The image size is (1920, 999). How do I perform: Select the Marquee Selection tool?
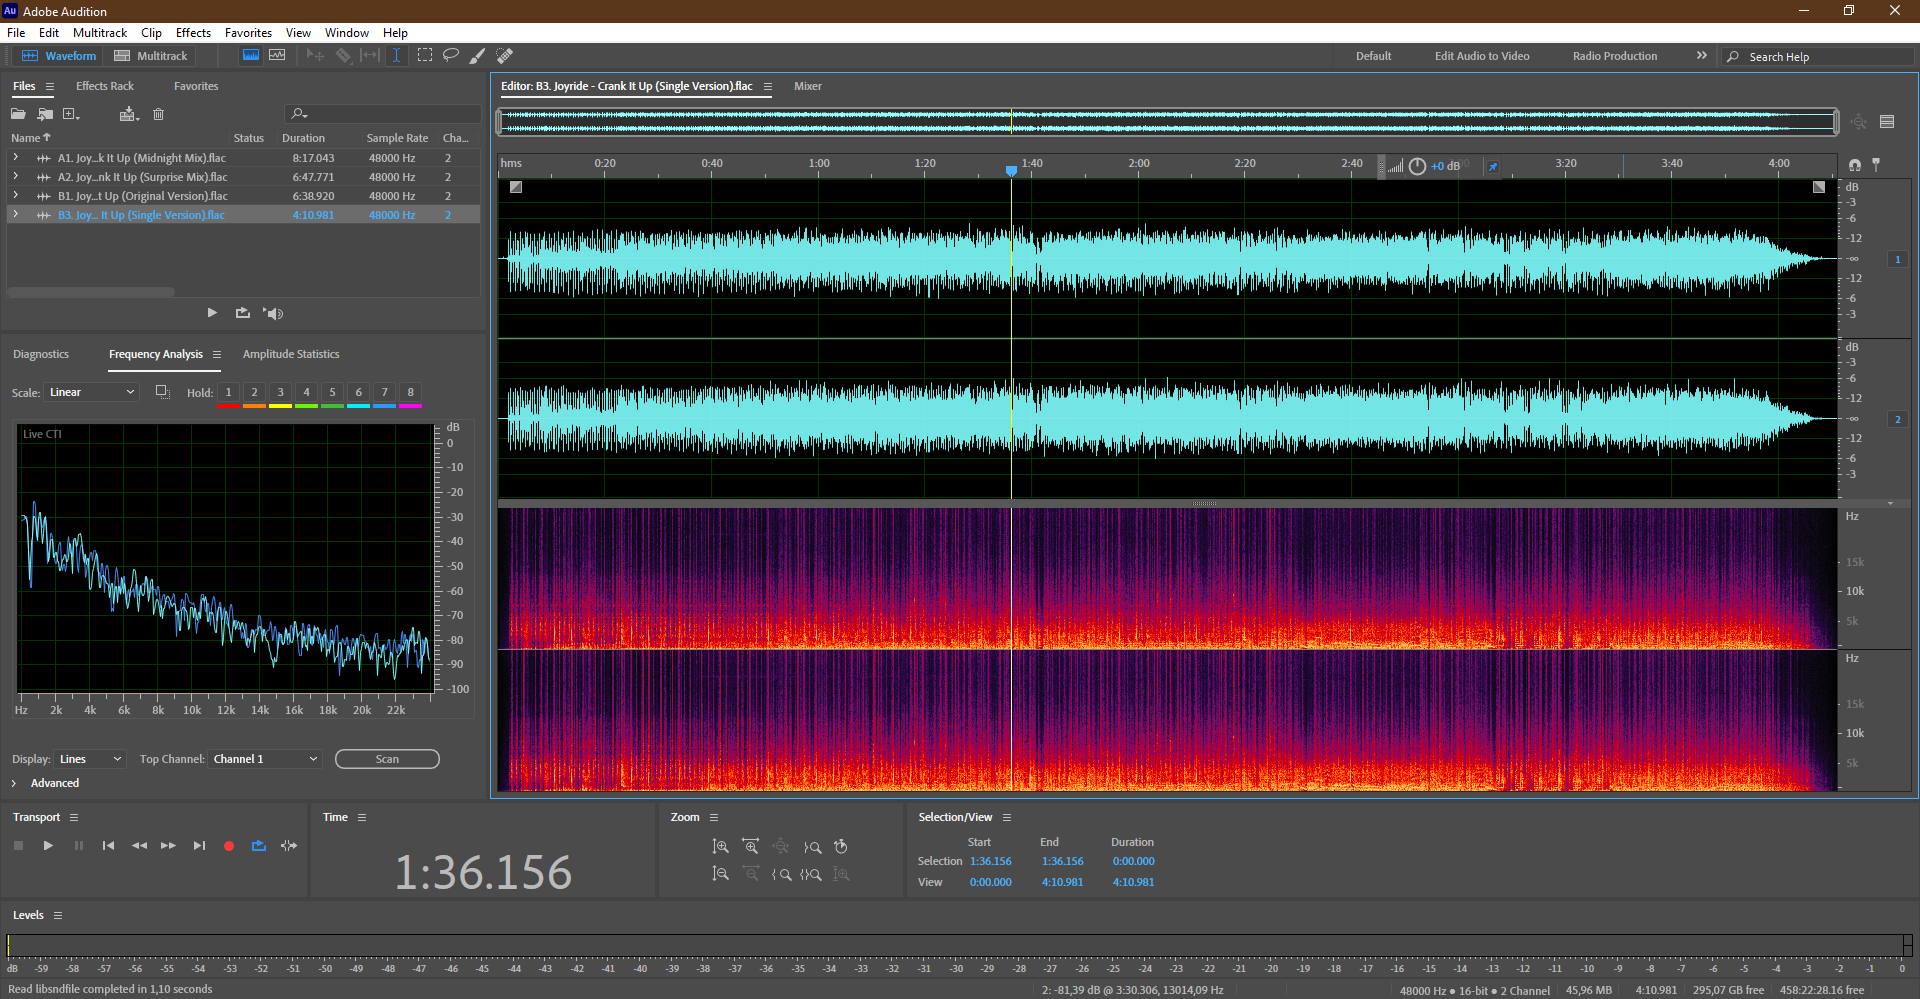tap(425, 56)
